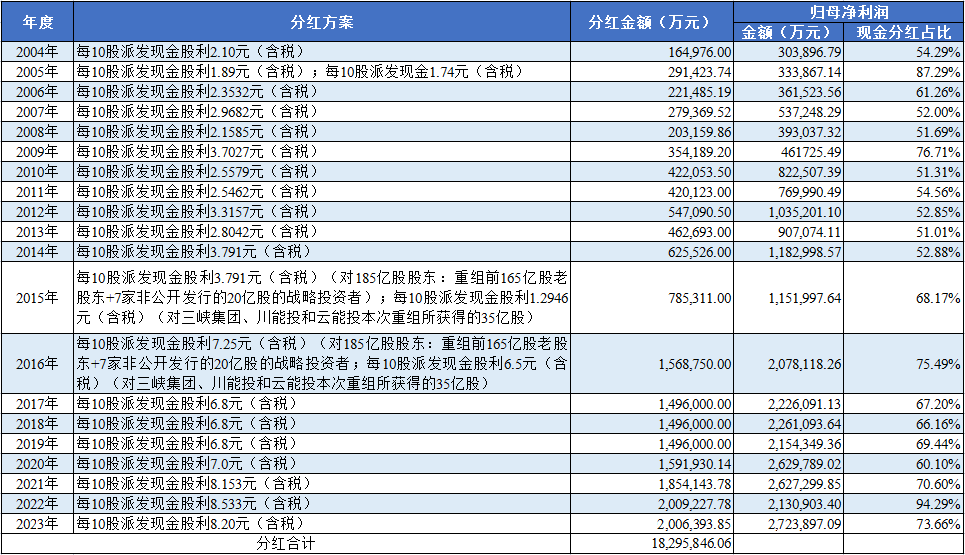Select the 2015年 row label
Image resolution: width=965 pixels, height=555 pixels.
36,298
